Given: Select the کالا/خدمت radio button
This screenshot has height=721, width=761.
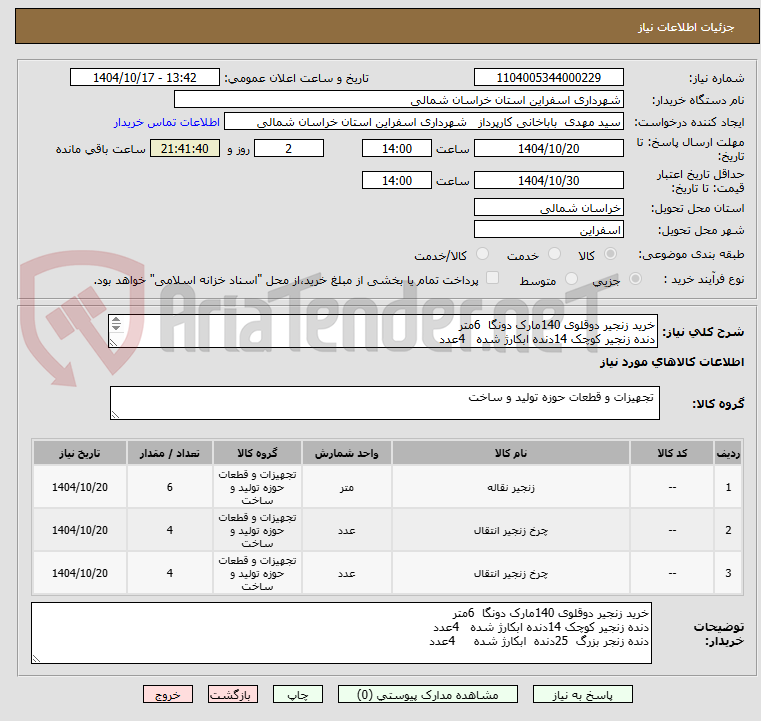Looking at the screenshot, I should (482, 254).
